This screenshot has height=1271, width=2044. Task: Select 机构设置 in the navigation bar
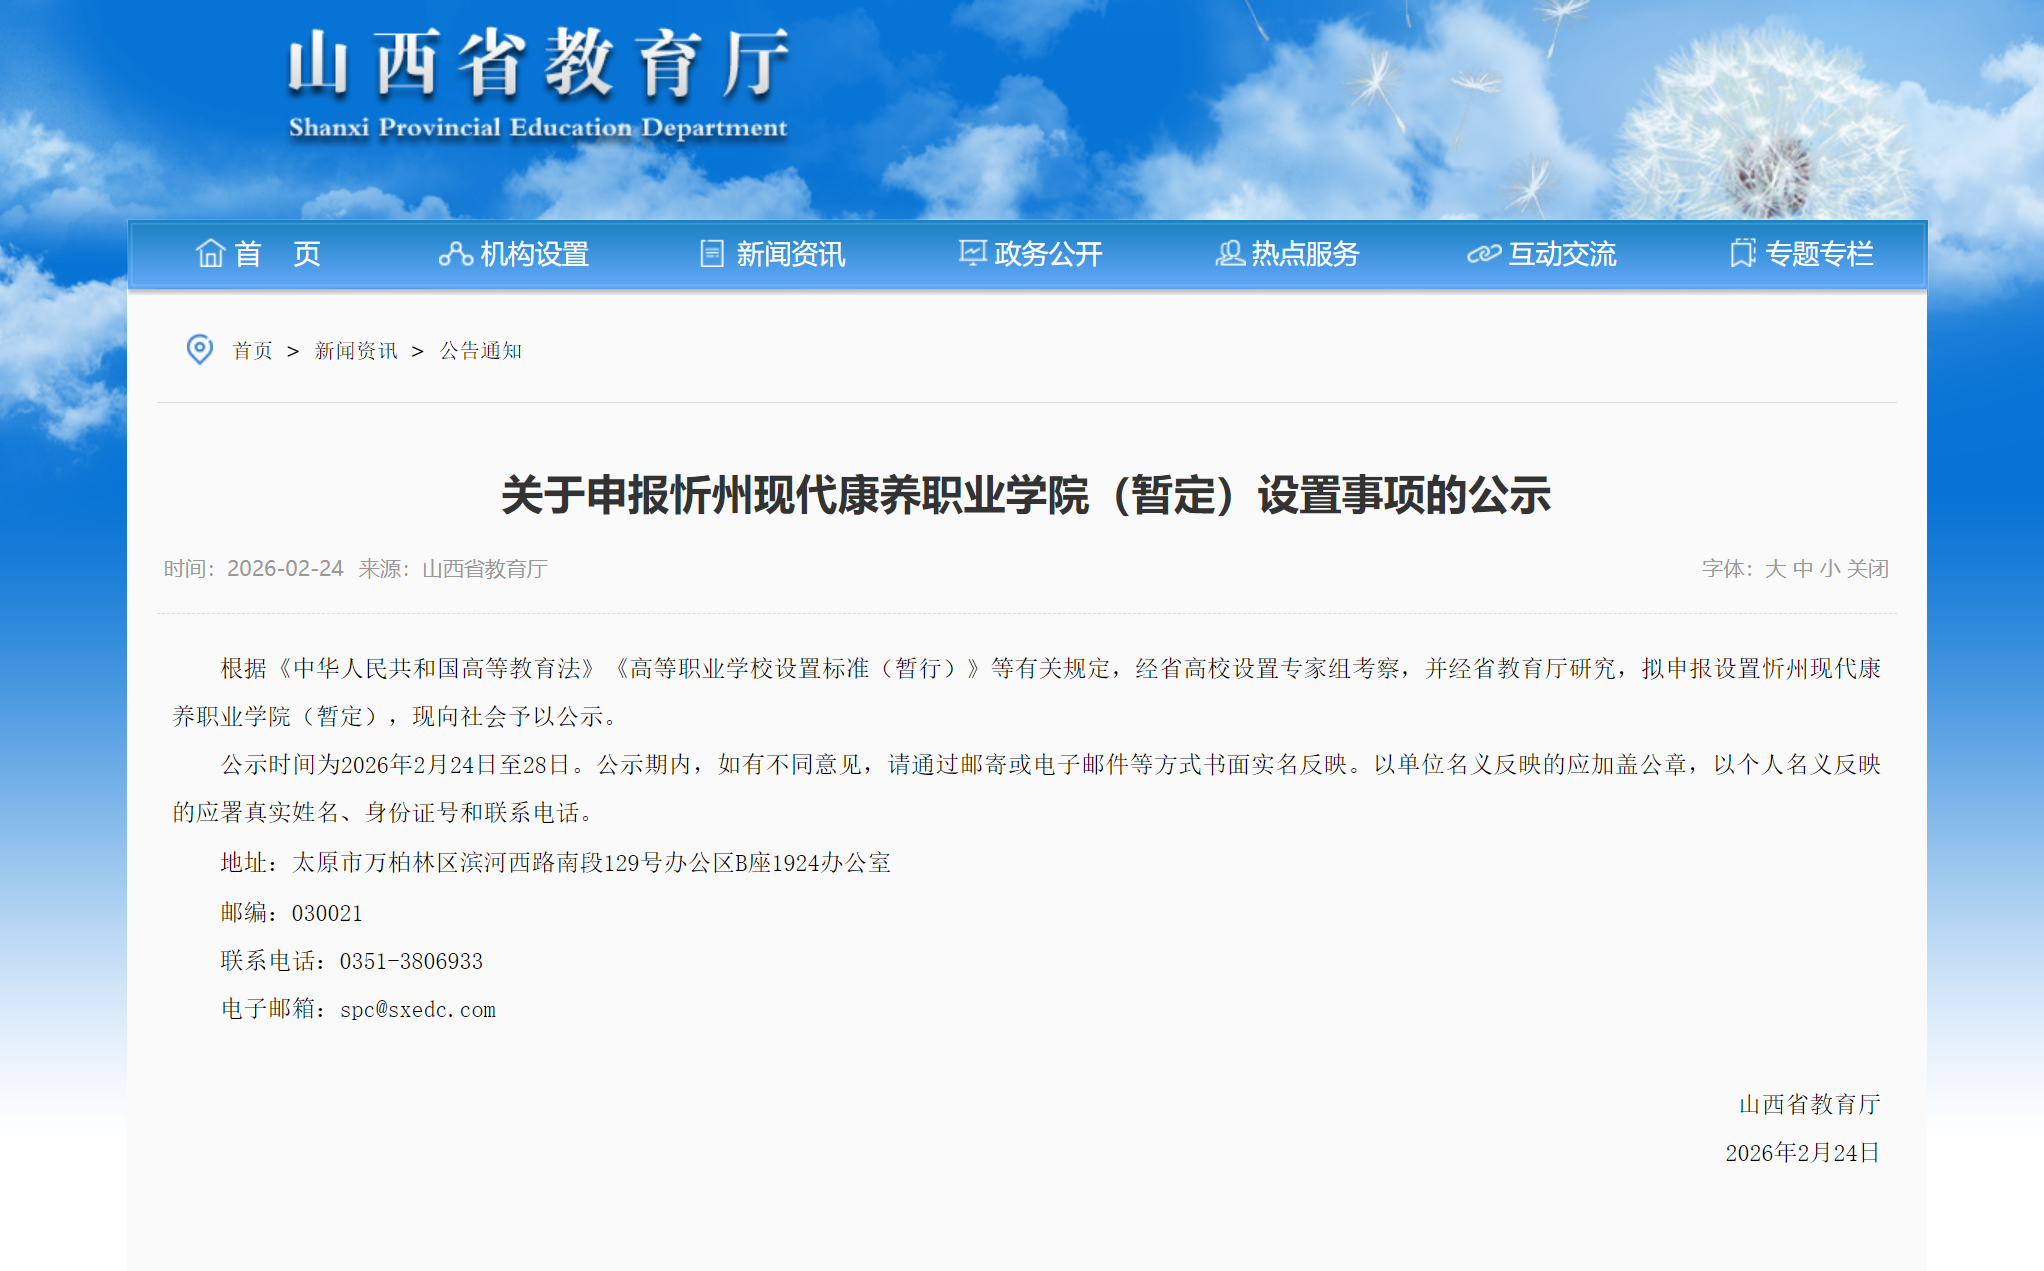[x=534, y=254]
